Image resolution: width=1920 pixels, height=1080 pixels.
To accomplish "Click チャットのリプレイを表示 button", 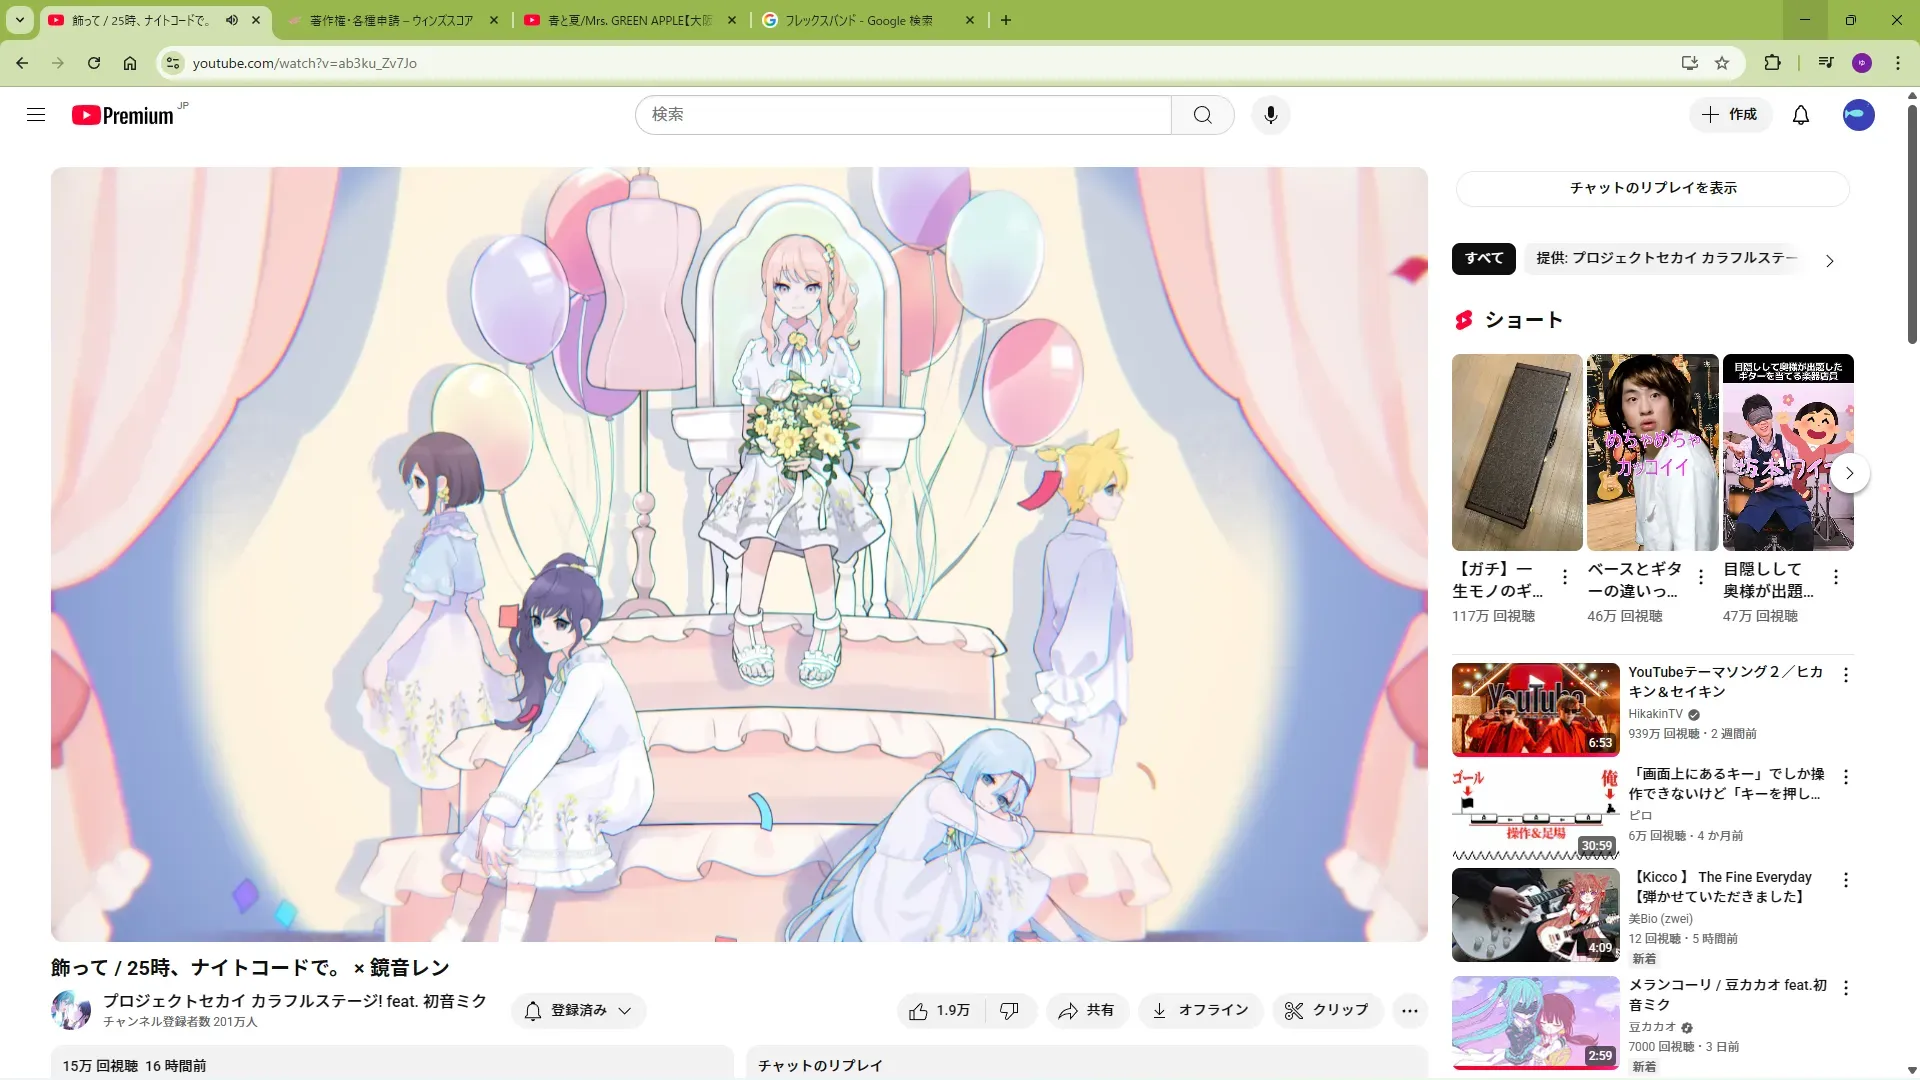I will (x=1652, y=188).
